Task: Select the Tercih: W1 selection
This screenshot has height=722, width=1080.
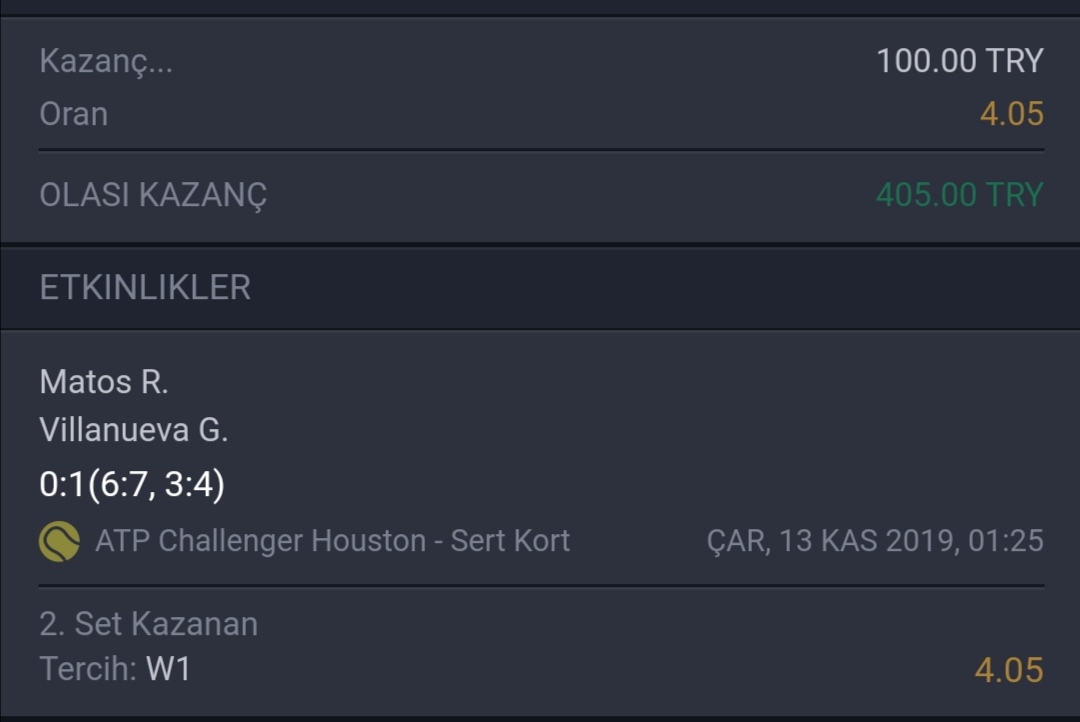Action: (x=115, y=668)
